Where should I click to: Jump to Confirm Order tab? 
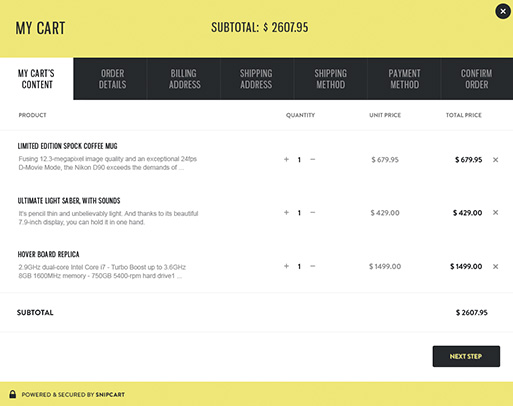[477, 79]
